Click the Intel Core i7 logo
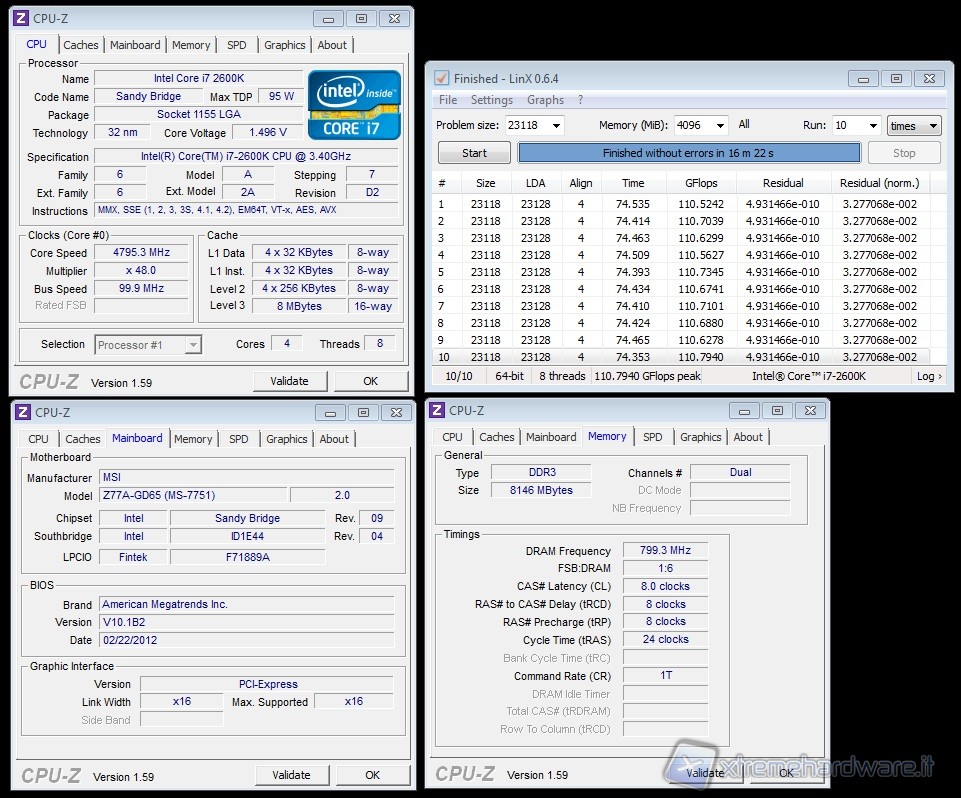Viewport: 961px width, 798px height. 354,104
